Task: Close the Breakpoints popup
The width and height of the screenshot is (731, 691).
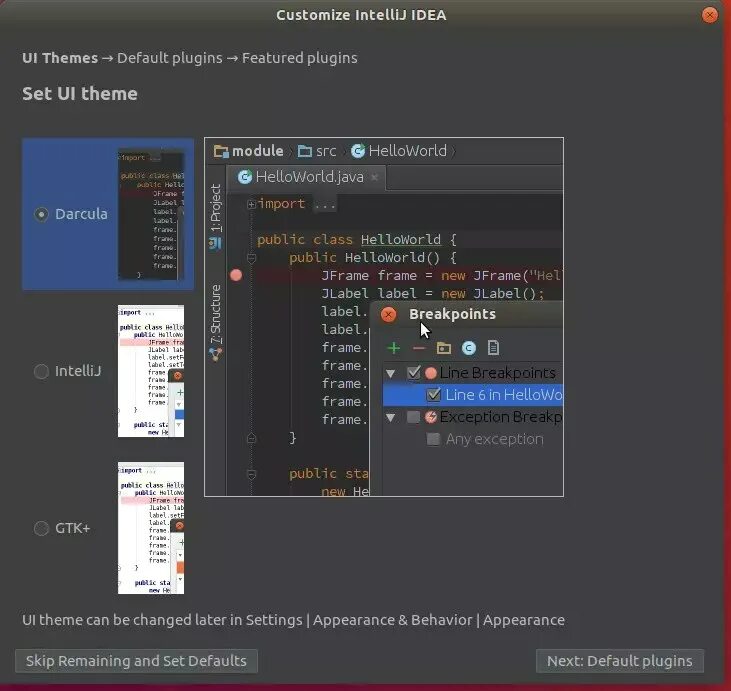Action: click(x=388, y=315)
